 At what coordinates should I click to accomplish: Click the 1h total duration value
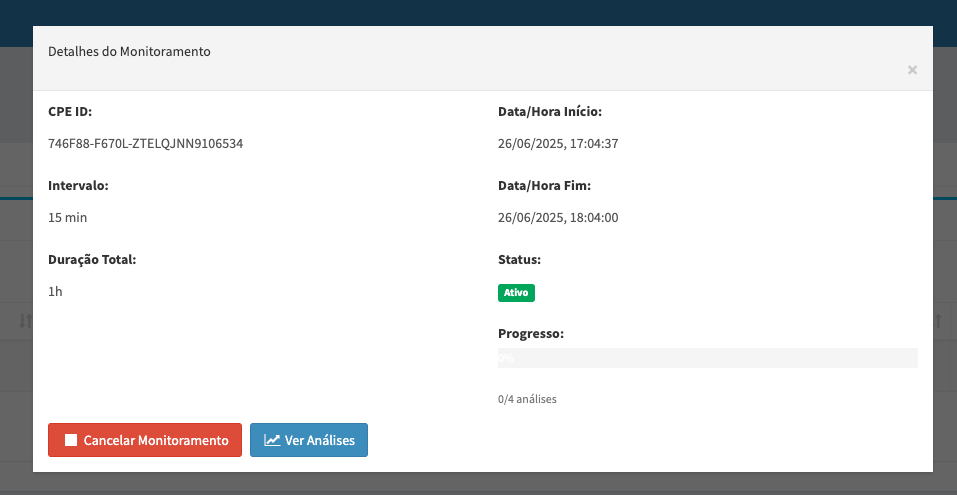(55, 292)
